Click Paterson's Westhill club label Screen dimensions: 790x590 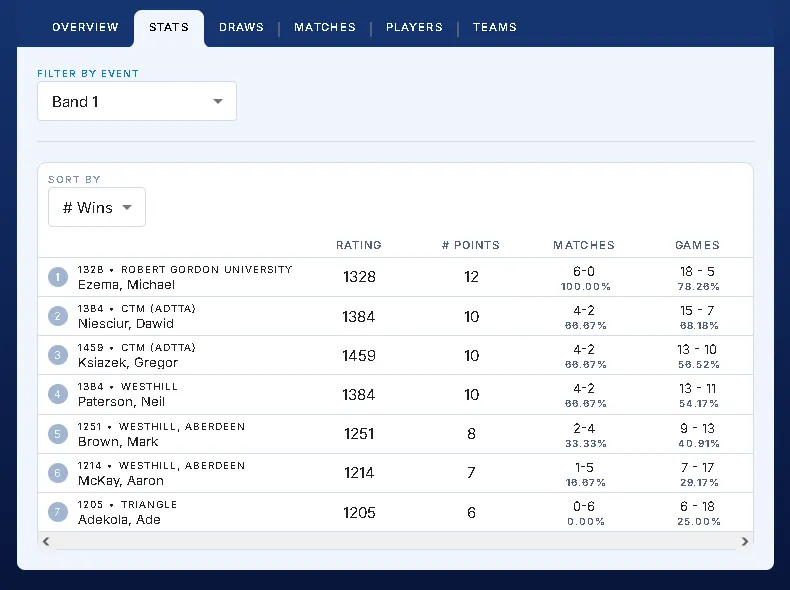point(149,386)
